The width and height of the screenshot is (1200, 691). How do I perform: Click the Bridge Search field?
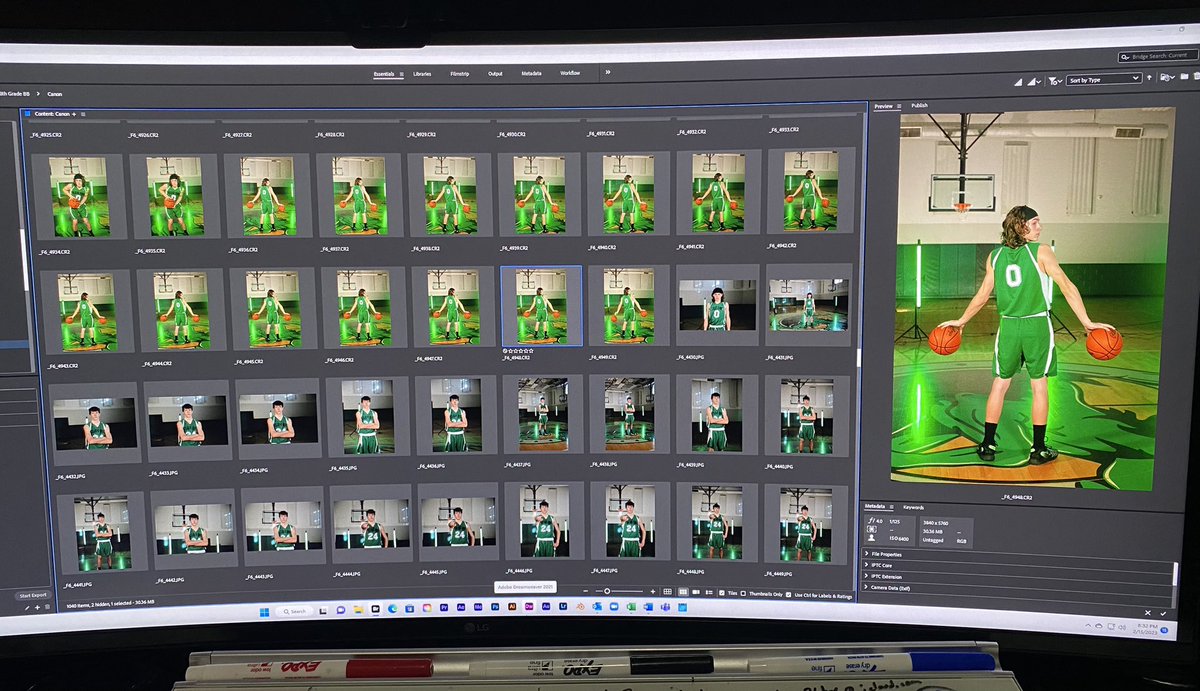1159,57
